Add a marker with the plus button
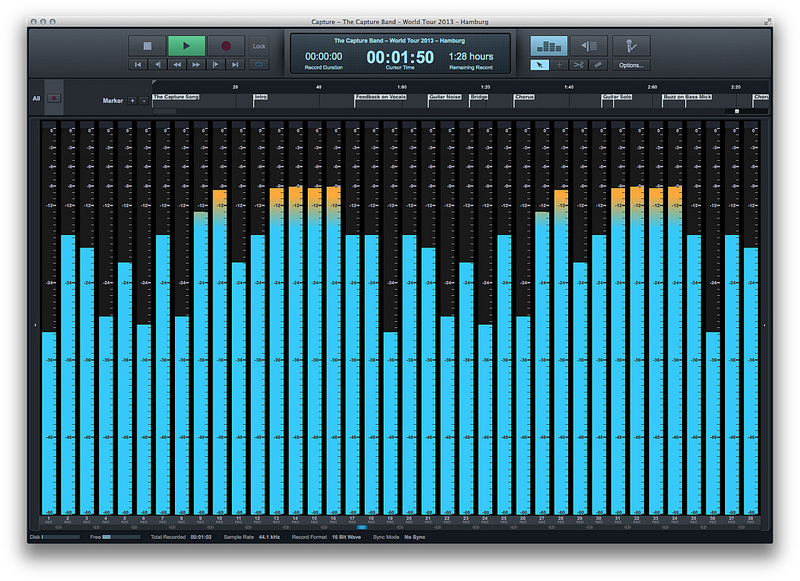Viewport: 800px width, 581px height. tap(132, 101)
